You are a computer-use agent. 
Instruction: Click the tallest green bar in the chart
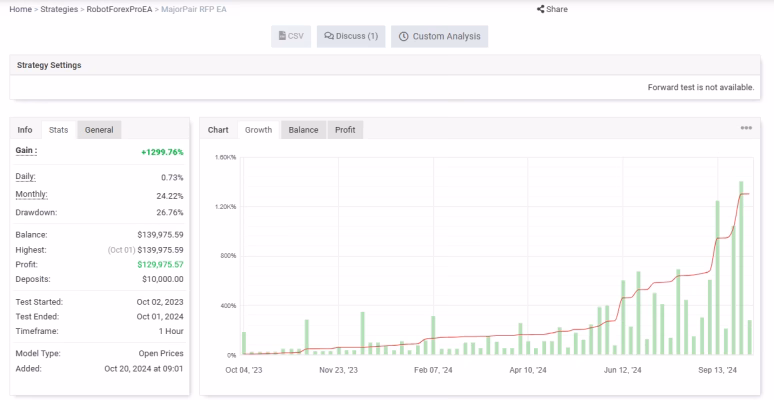click(x=741, y=268)
